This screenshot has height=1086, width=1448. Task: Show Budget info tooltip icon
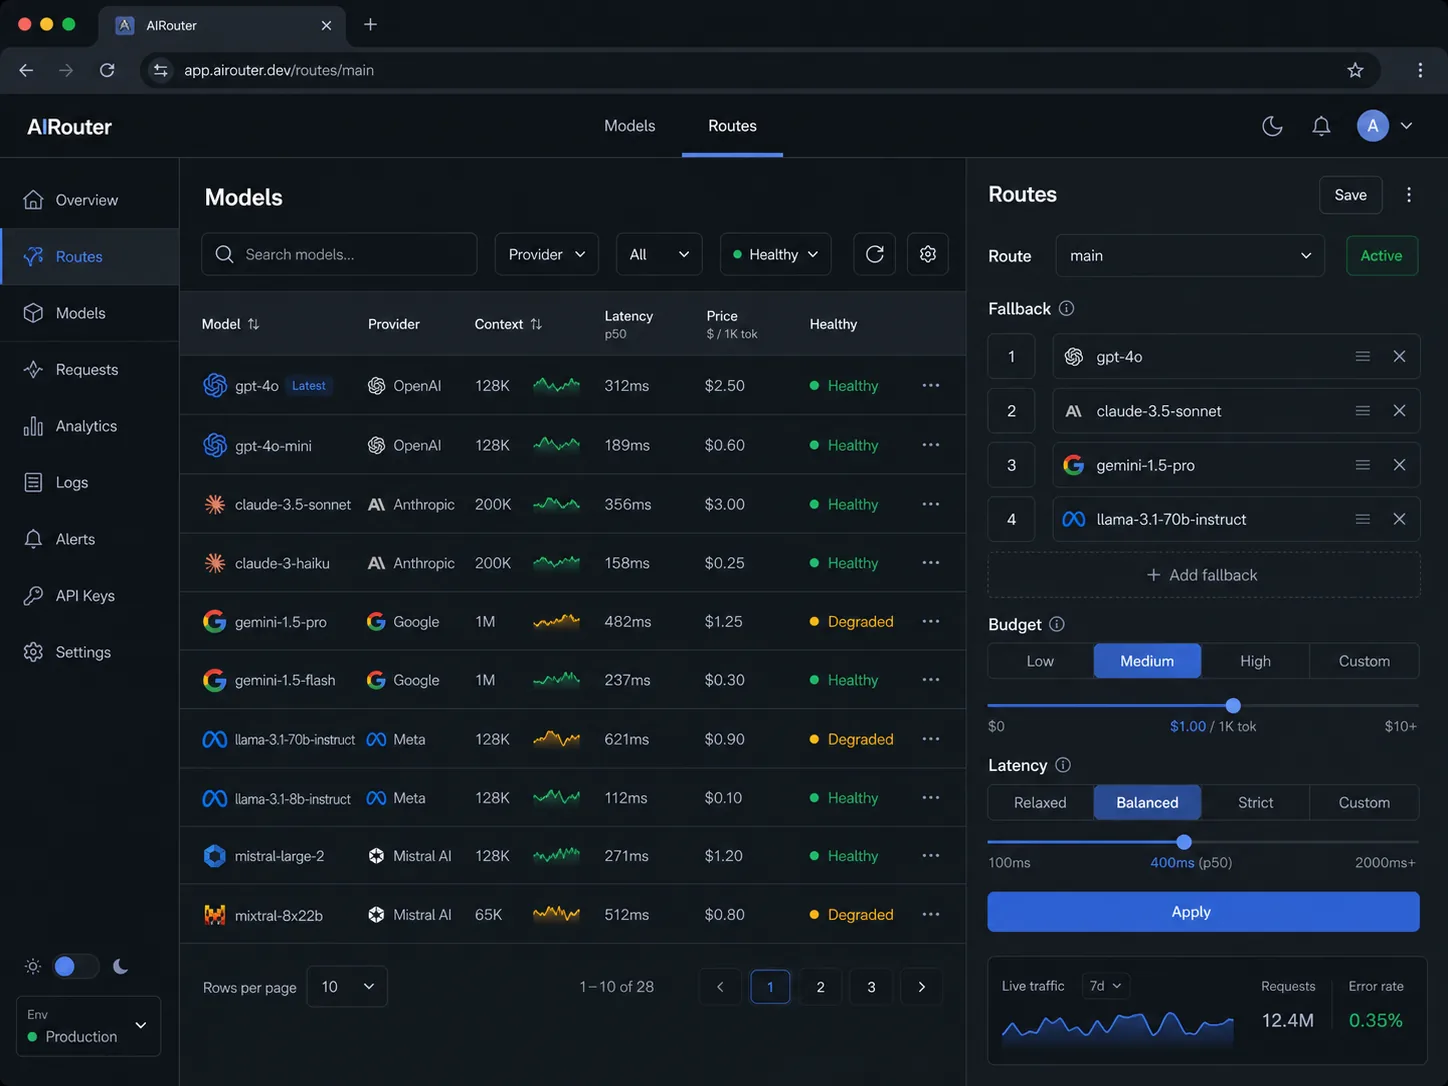coord(1057,624)
